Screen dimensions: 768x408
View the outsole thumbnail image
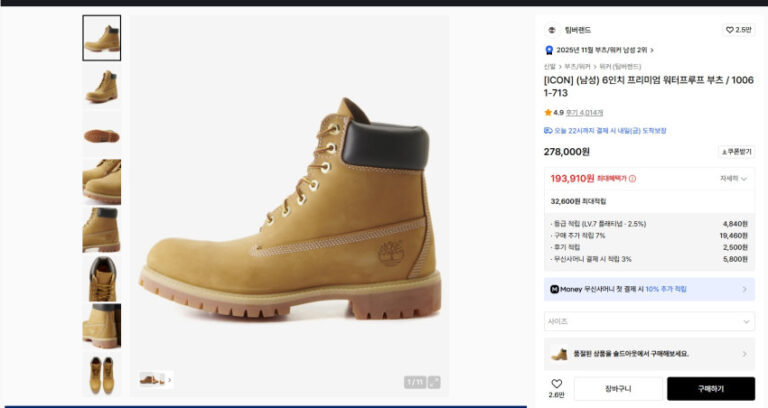coord(101,134)
